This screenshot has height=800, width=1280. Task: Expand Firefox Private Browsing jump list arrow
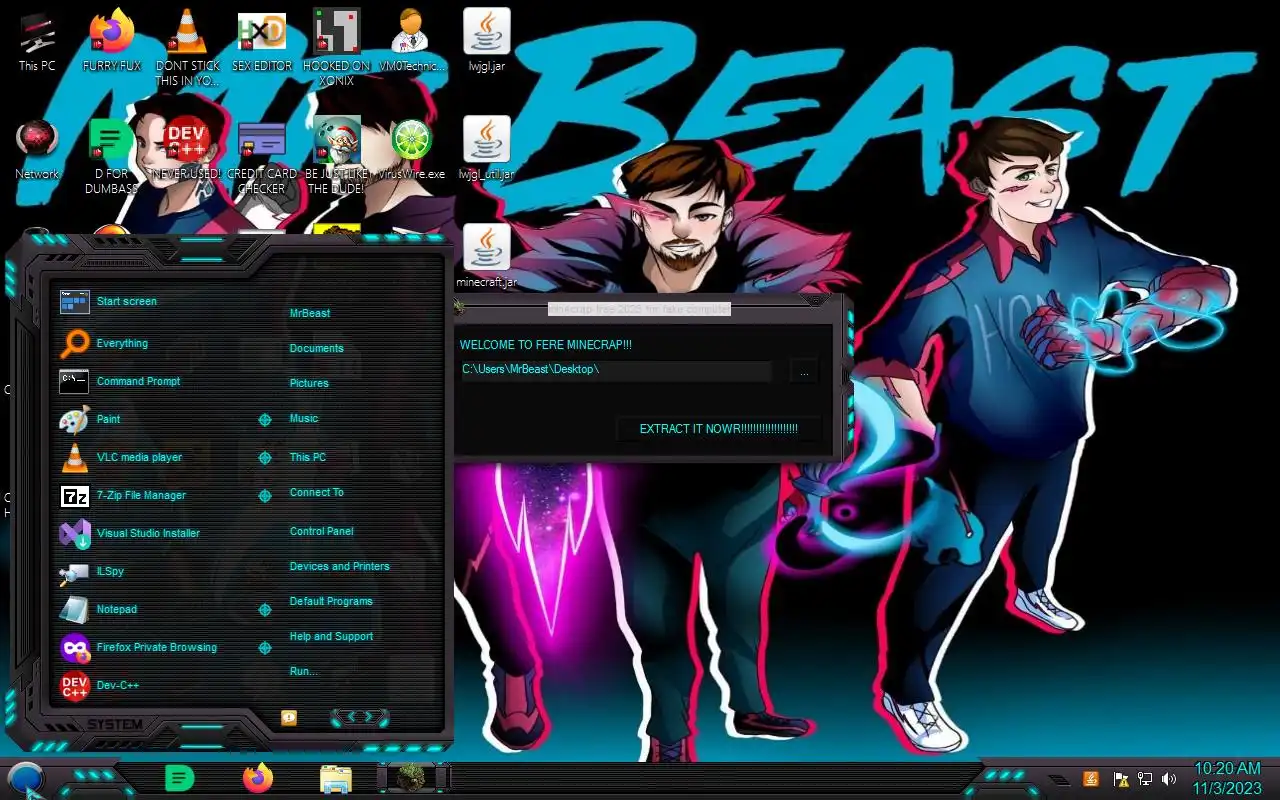click(x=265, y=648)
